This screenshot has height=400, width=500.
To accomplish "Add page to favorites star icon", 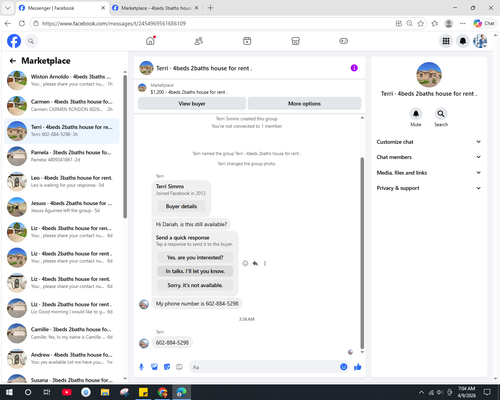I will click(421, 23).
